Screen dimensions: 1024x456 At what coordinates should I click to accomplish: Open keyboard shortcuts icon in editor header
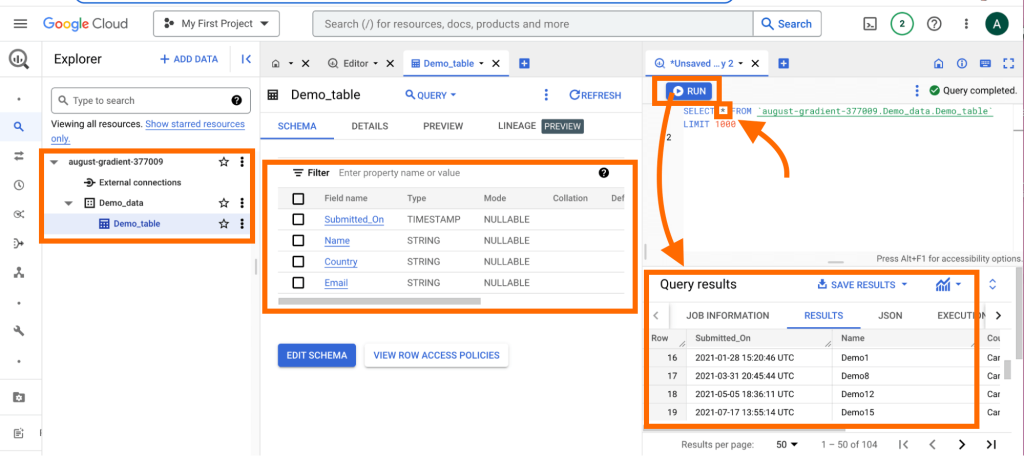point(985,63)
